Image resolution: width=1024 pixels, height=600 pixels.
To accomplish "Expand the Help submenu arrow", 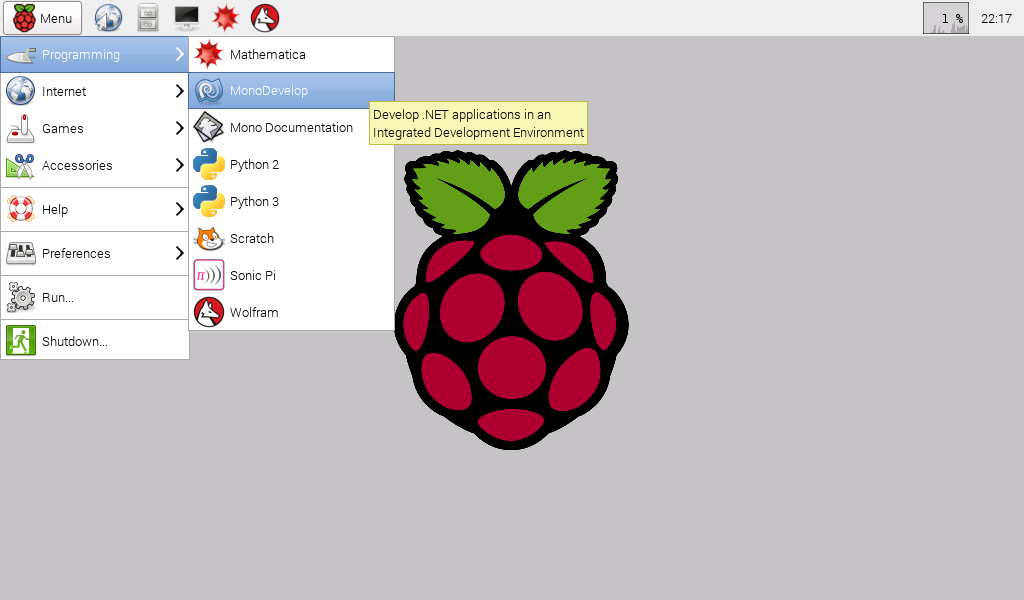I will click(x=180, y=210).
